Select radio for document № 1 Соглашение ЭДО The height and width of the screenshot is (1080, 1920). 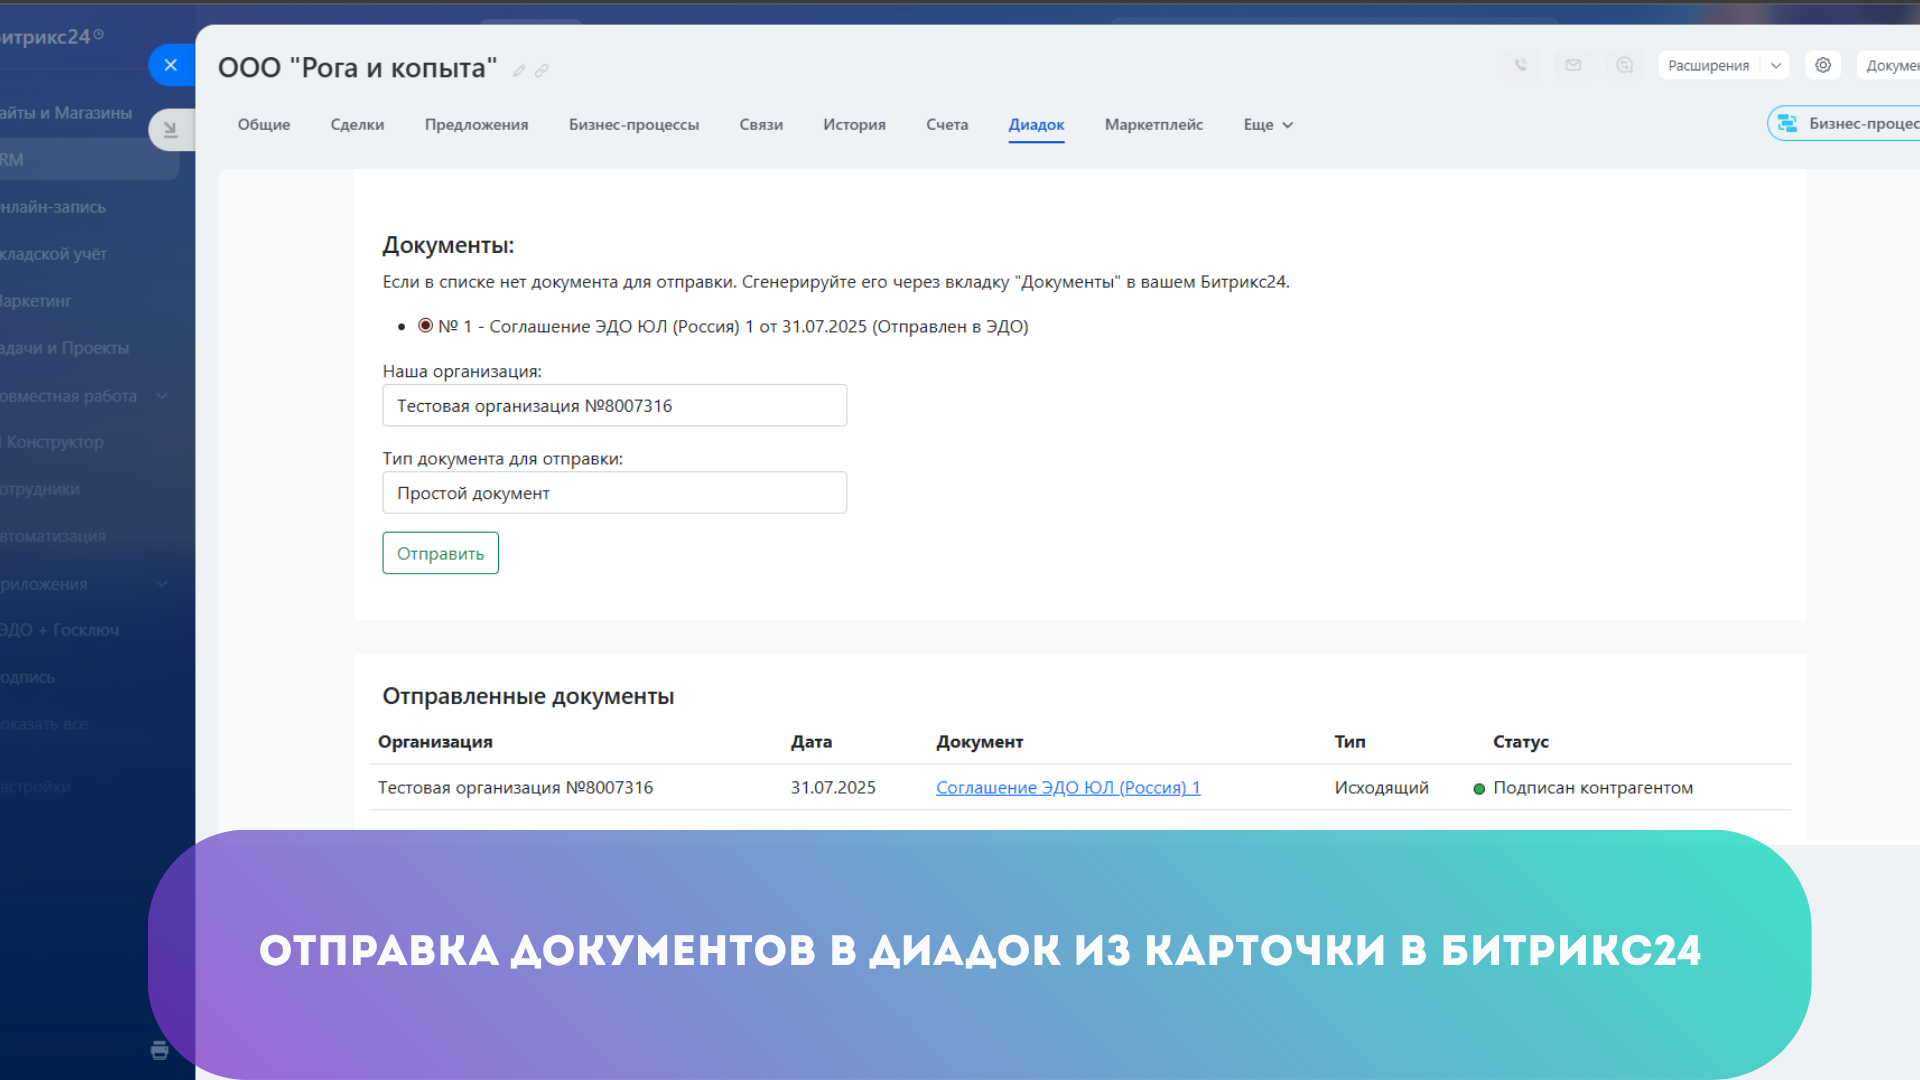pyautogui.click(x=425, y=326)
